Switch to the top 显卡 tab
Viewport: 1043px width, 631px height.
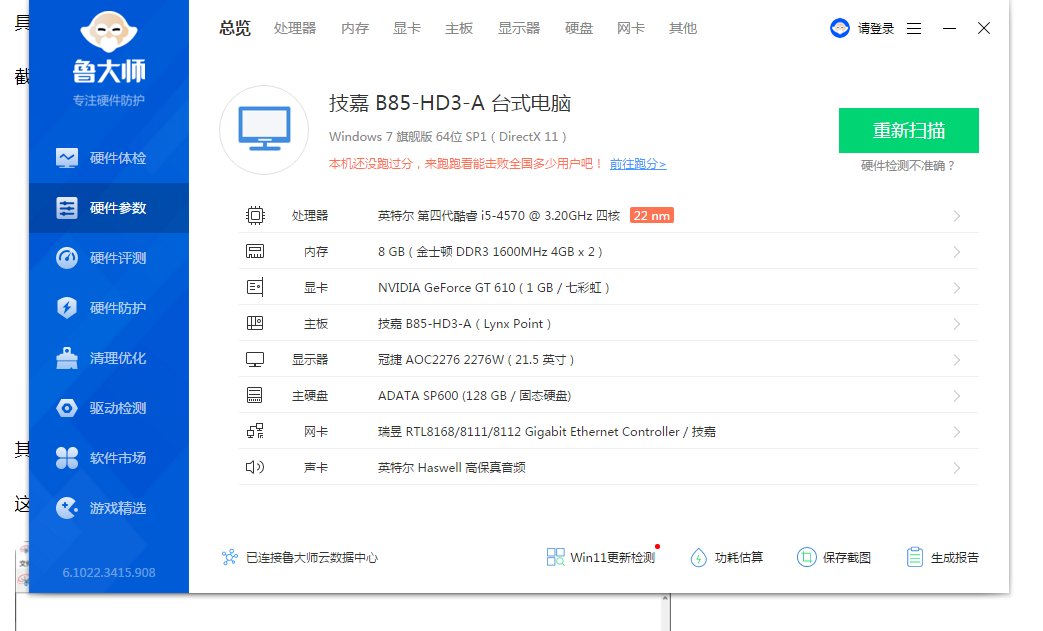(406, 28)
